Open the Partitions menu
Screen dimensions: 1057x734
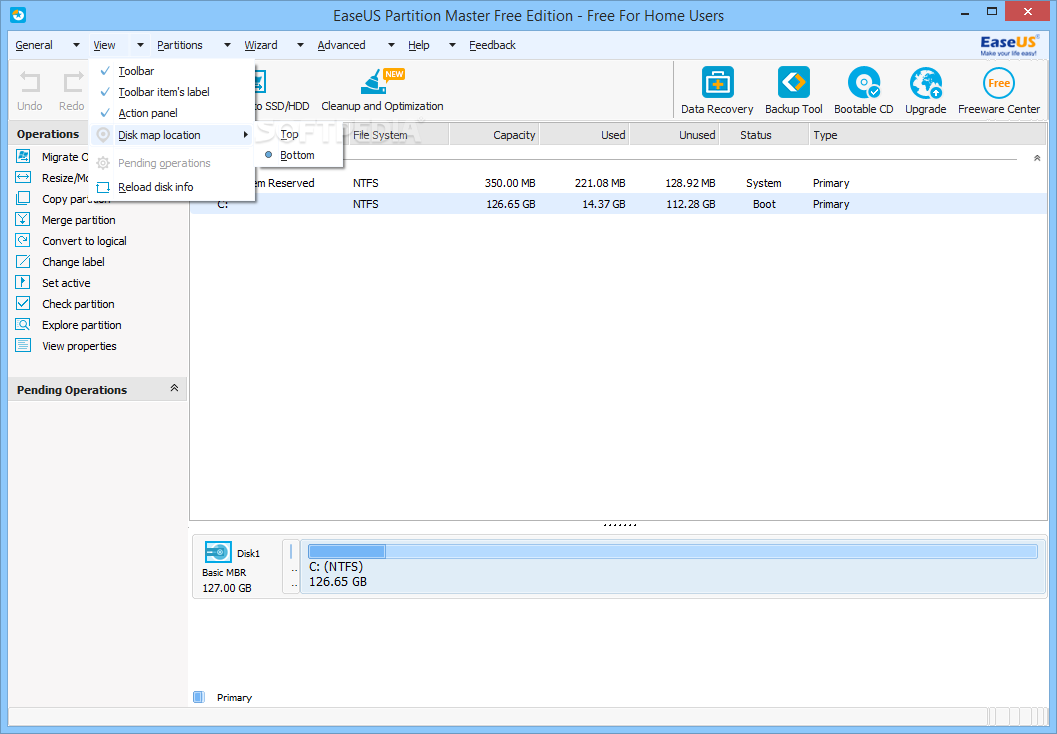pyautogui.click(x=180, y=45)
